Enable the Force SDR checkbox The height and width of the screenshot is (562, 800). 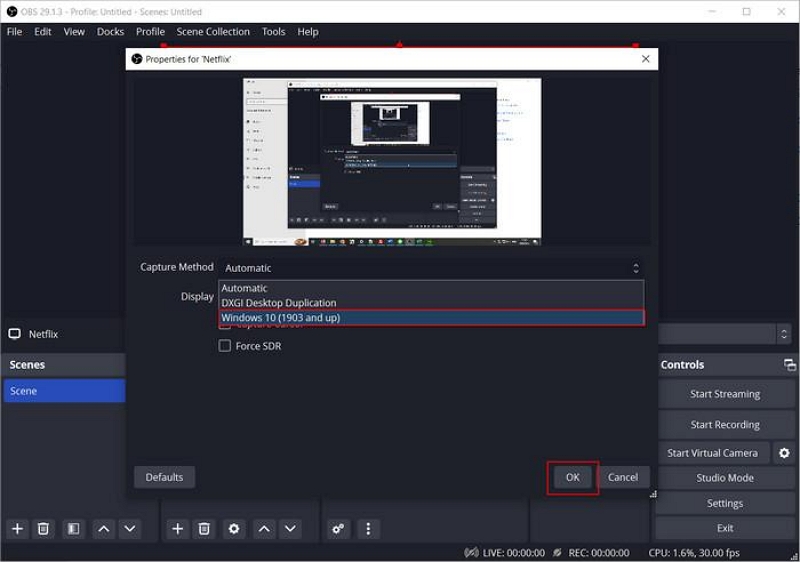225,346
